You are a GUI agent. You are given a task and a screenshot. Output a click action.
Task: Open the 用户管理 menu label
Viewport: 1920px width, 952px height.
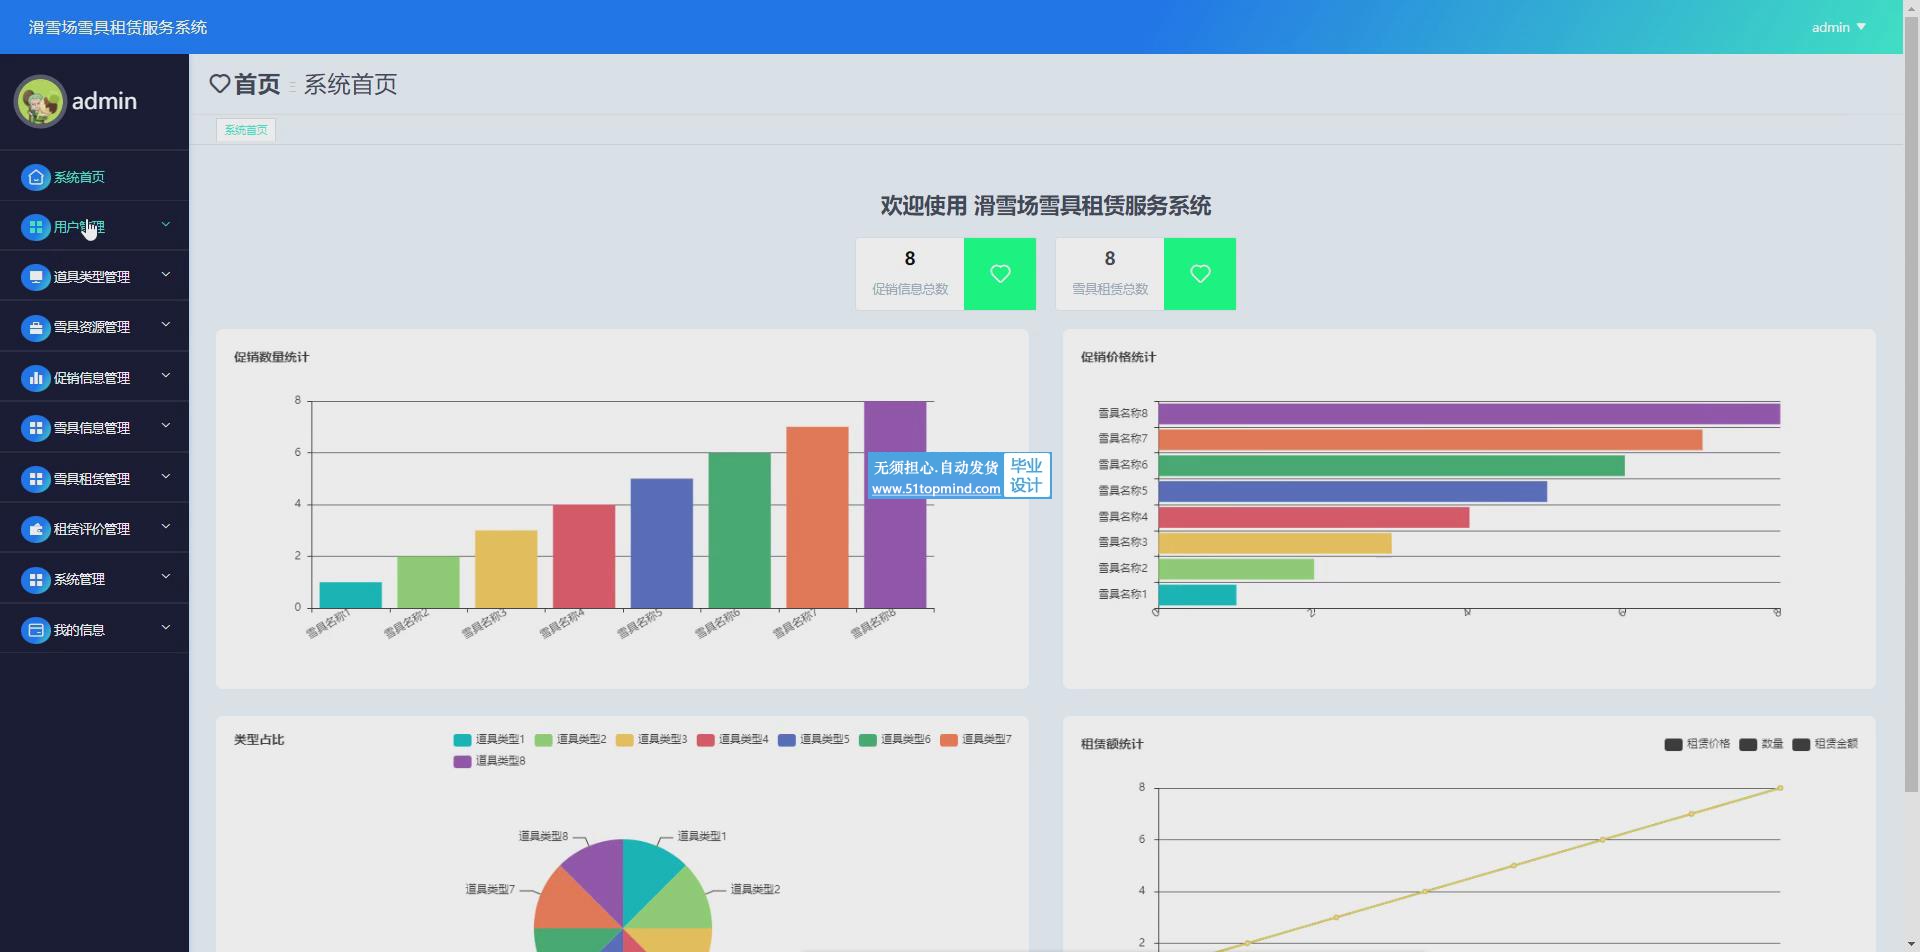79,227
